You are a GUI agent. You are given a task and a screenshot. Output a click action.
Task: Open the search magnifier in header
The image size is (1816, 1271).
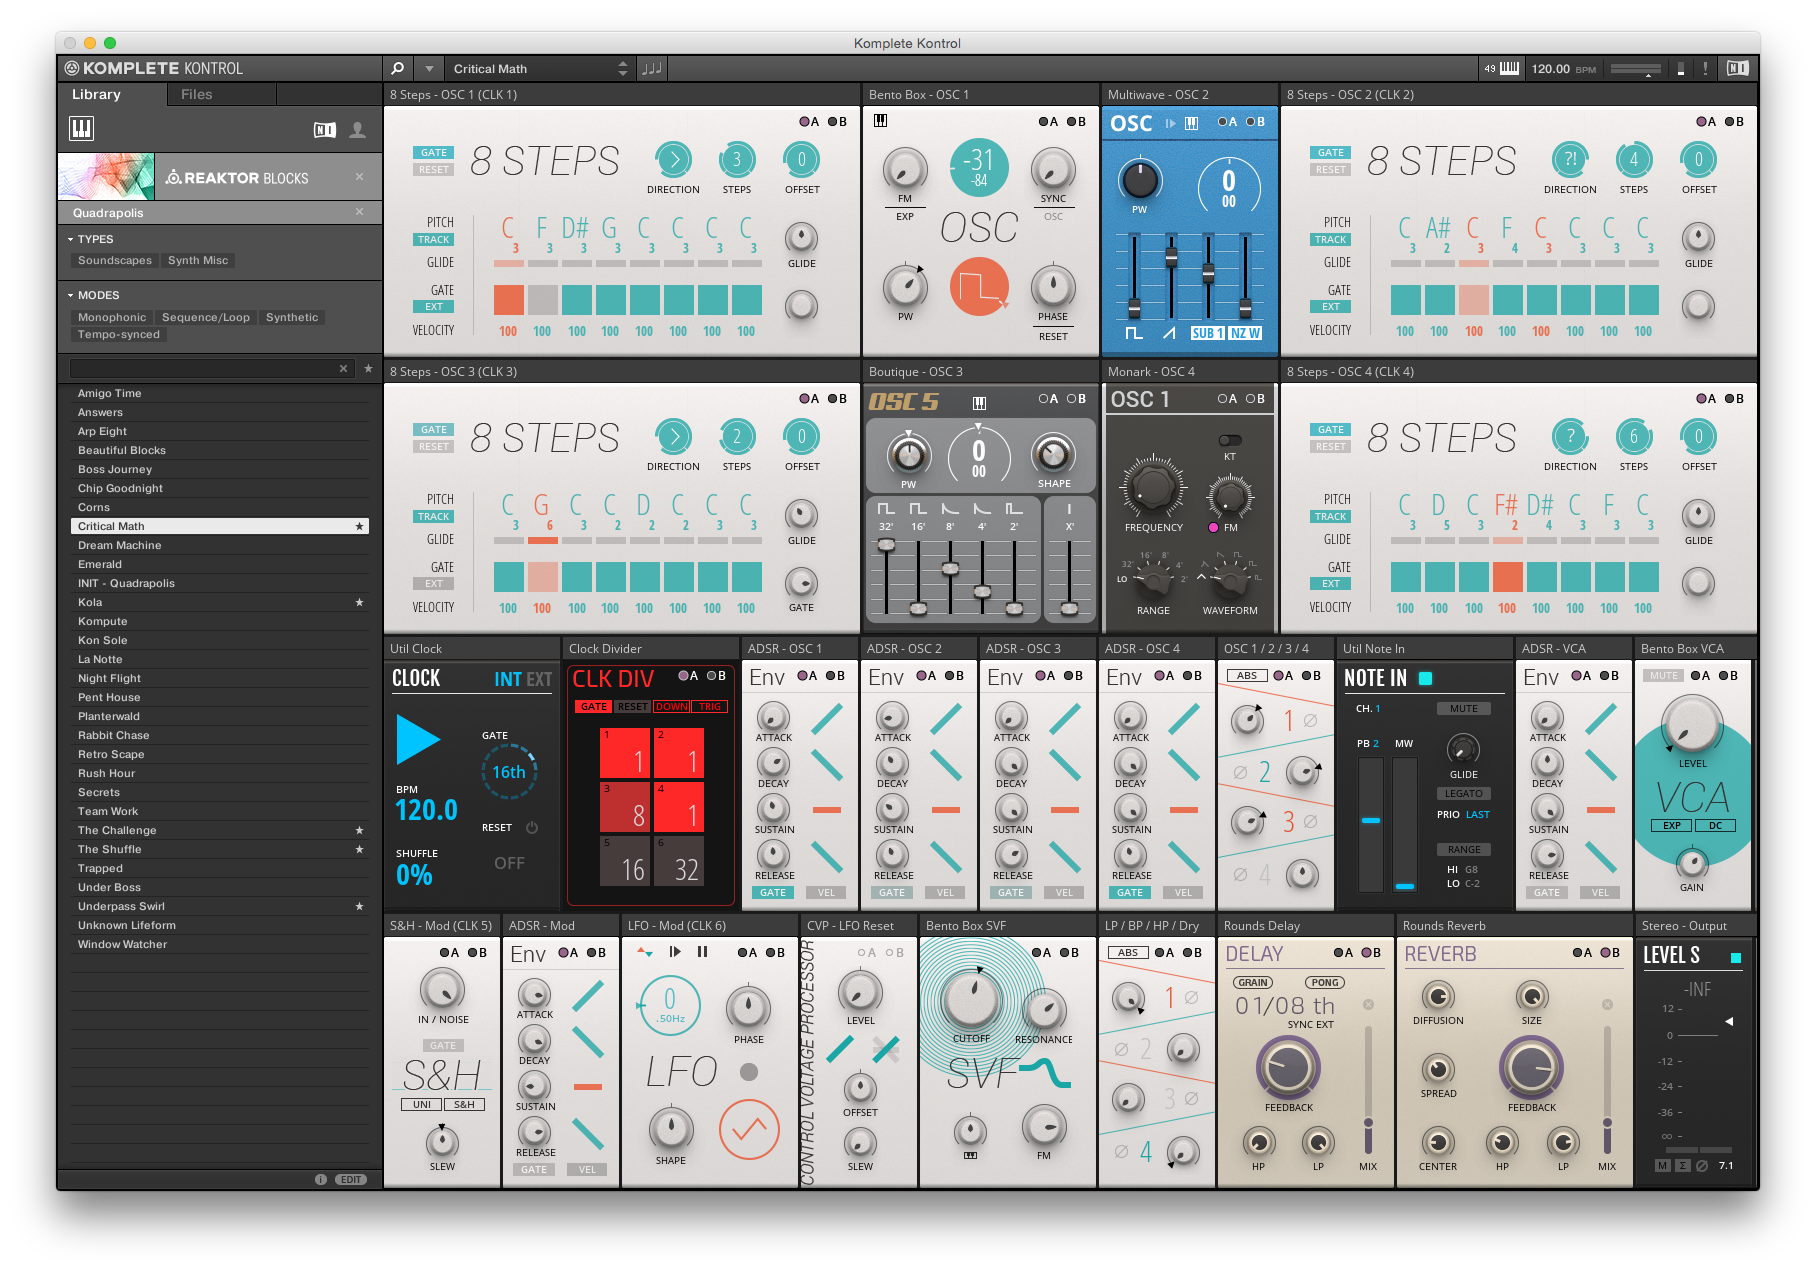click(398, 69)
